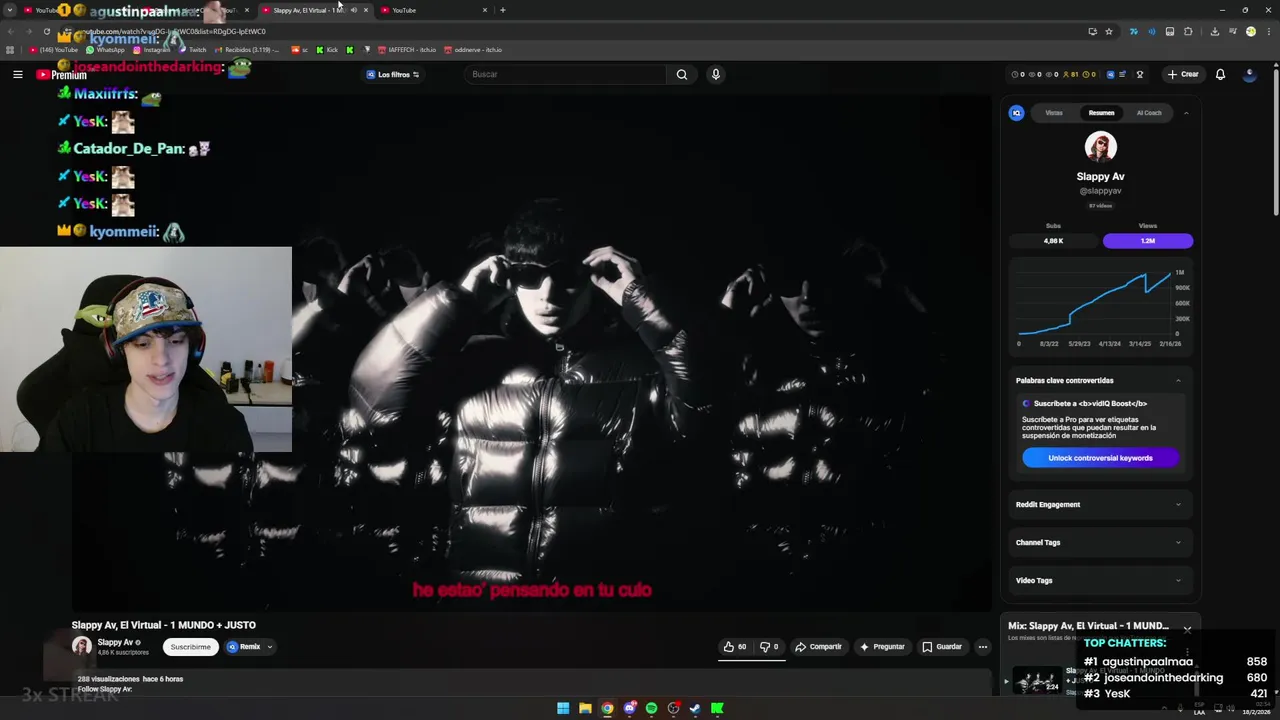Viewport: 1280px width, 720px height.
Task: Open the WhatsApp bookmark
Action: [x=105, y=49]
